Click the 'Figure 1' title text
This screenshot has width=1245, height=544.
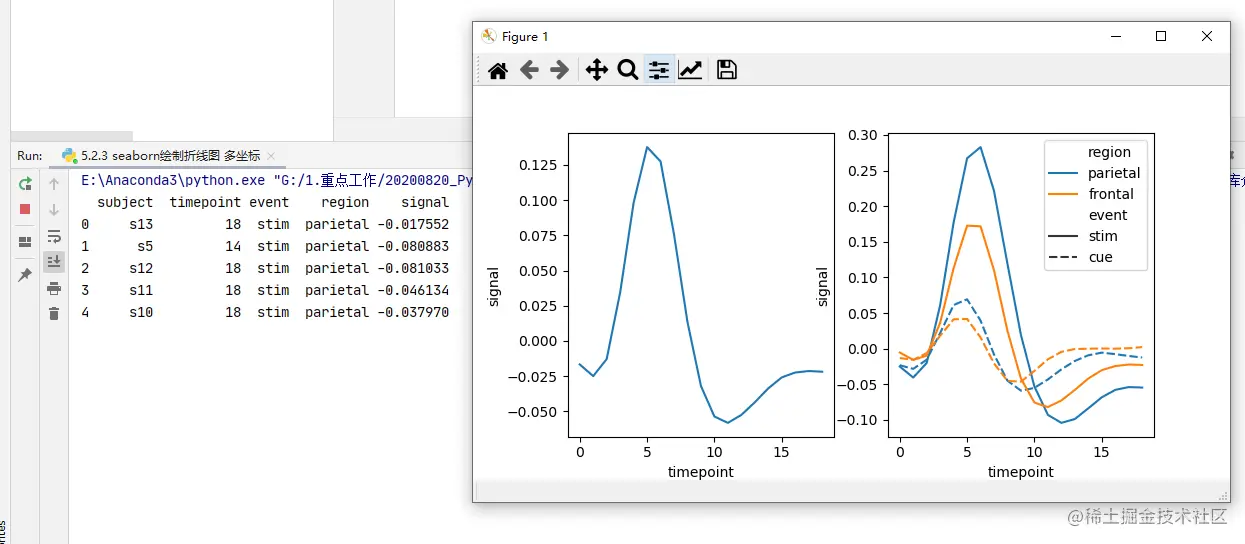(525, 36)
